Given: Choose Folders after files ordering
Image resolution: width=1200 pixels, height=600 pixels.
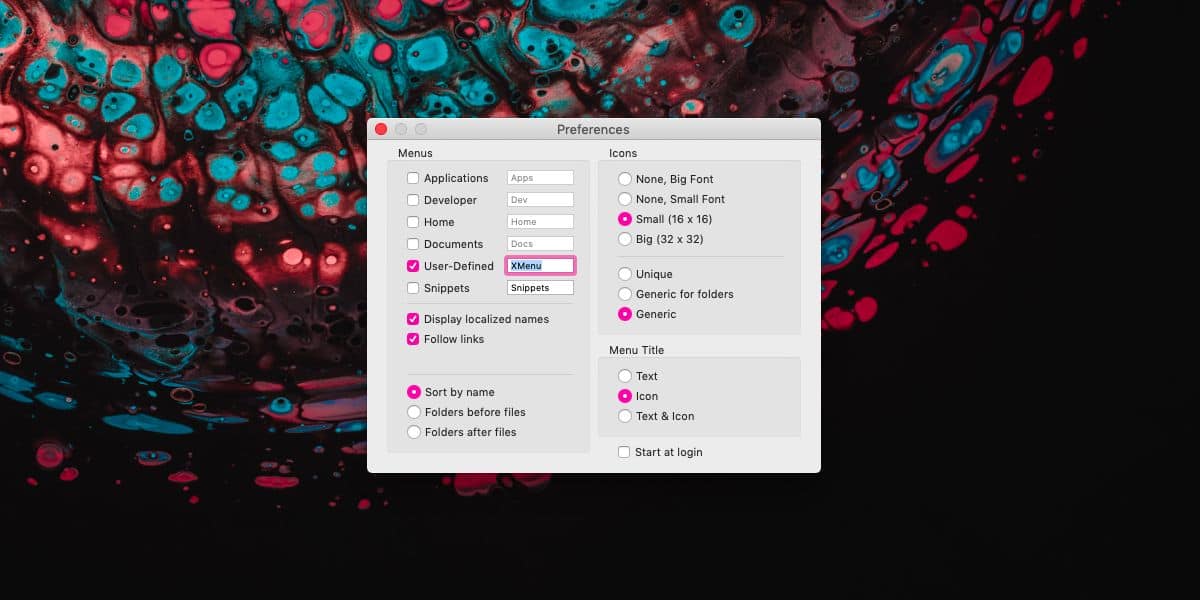Looking at the screenshot, I should click(413, 431).
